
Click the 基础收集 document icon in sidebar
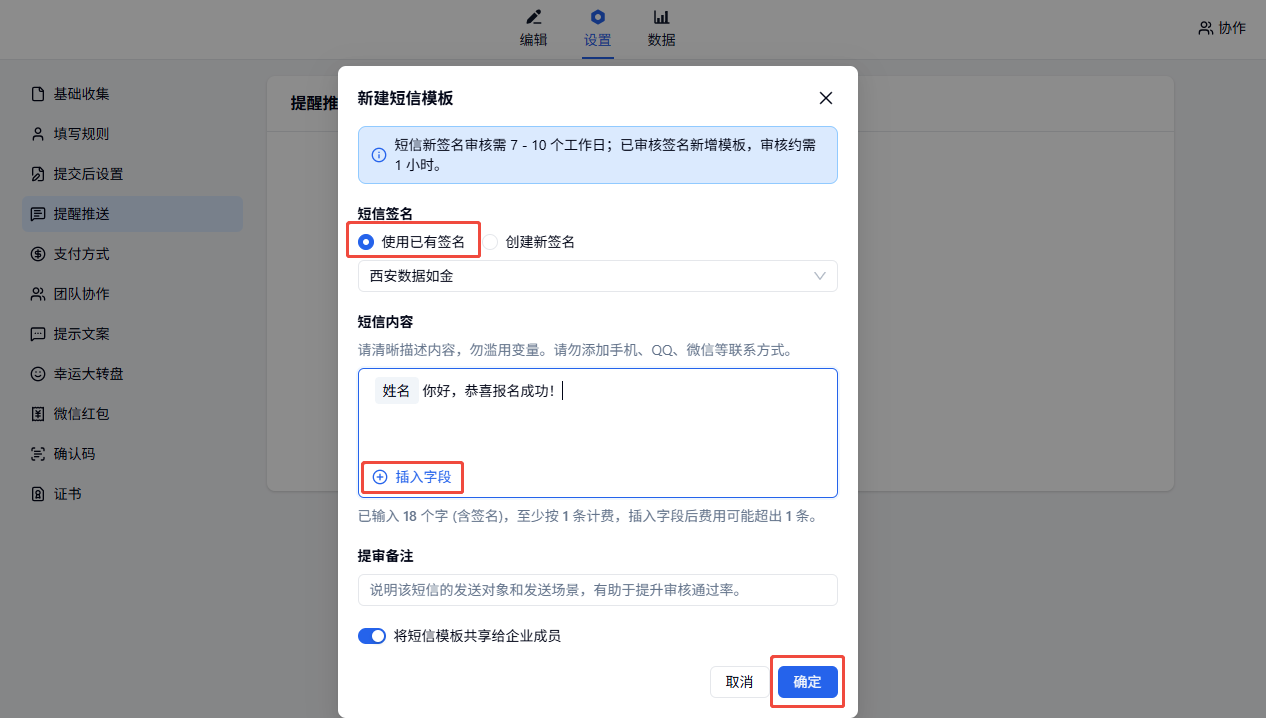[x=38, y=94]
